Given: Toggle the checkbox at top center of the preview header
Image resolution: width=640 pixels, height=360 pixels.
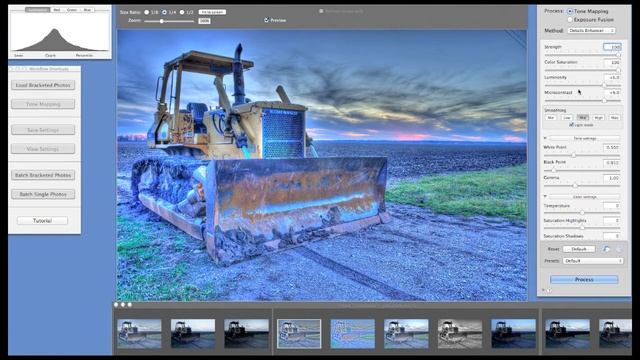Looking at the screenshot, I should pyautogui.click(x=321, y=11).
